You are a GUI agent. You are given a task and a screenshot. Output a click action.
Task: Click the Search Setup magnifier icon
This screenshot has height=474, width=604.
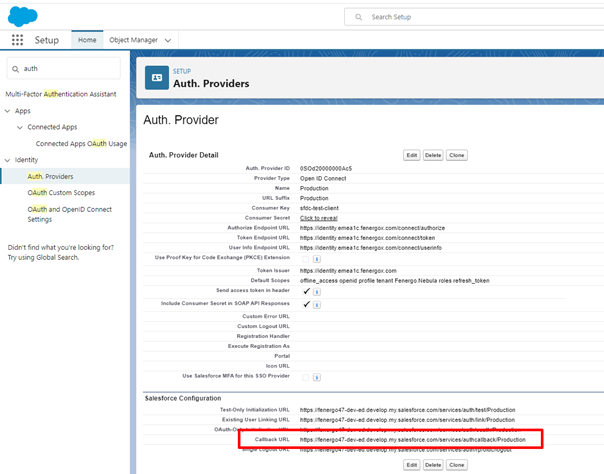point(359,17)
